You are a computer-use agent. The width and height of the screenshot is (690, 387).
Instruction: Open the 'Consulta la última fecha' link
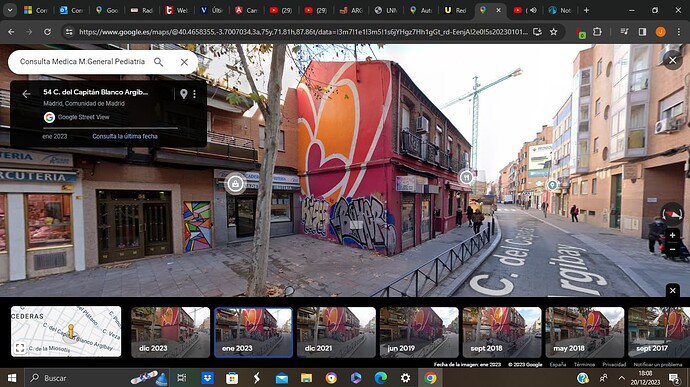point(125,136)
